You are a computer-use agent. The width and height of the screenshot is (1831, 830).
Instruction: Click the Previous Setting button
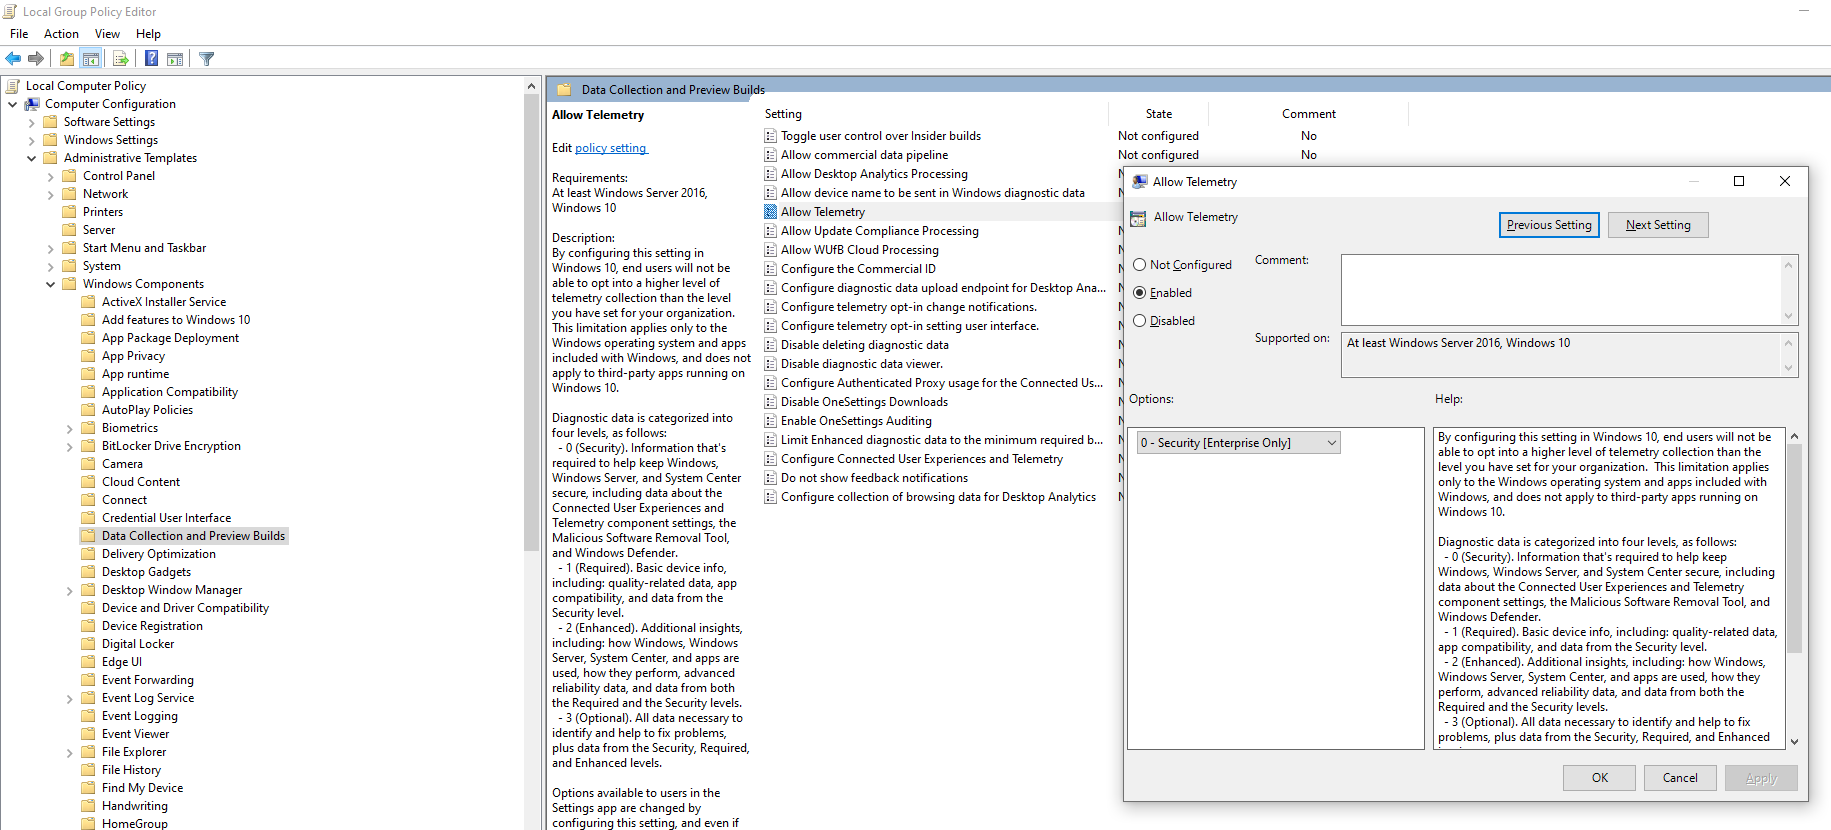pos(1549,225)
